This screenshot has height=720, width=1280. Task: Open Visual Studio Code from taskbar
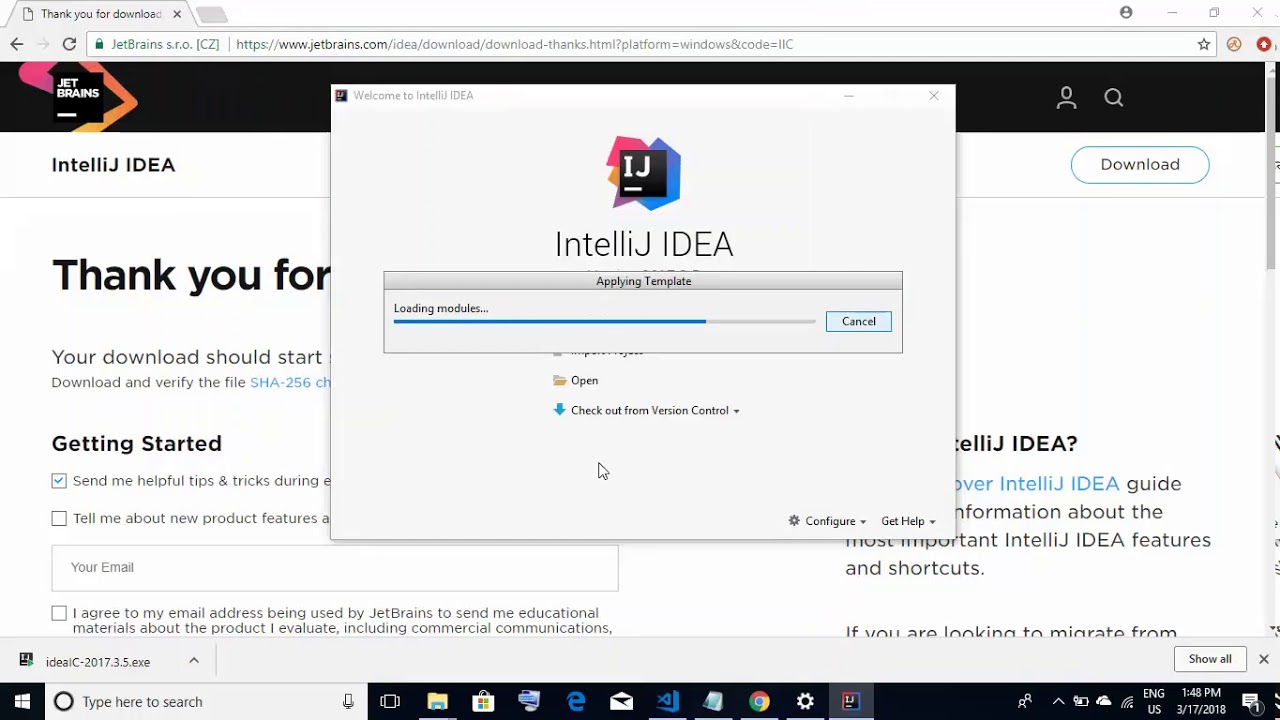(x=668, y=702)
